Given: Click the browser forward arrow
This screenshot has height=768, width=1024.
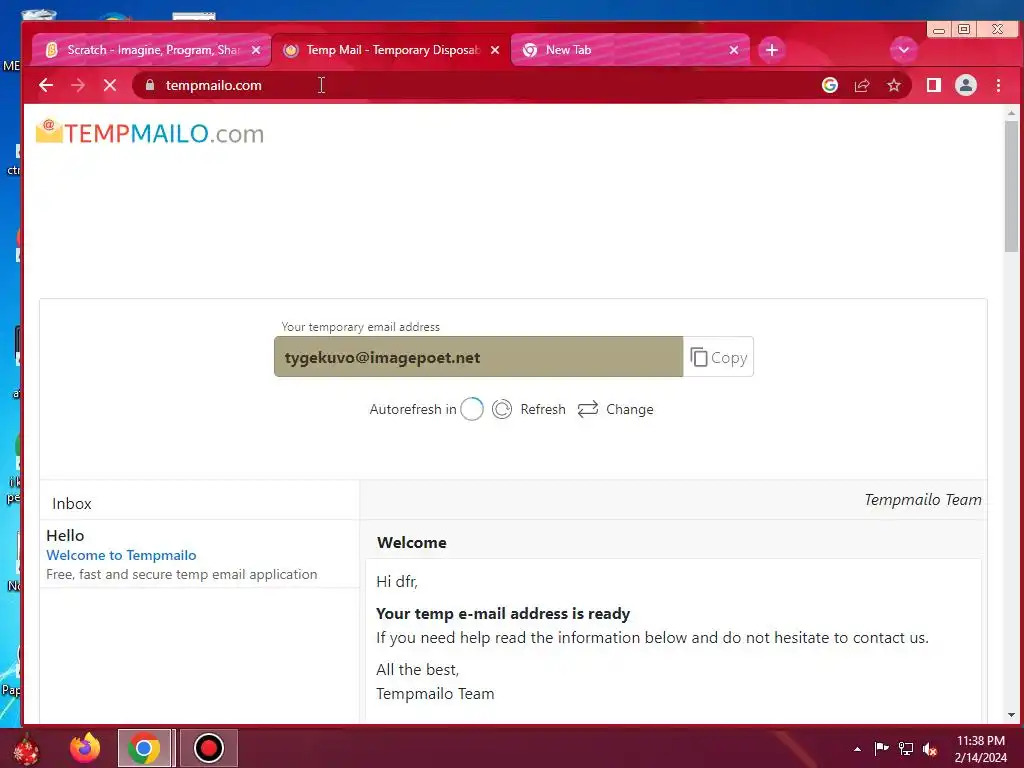Looking at the screenshot, I should (x=78, y=86).
